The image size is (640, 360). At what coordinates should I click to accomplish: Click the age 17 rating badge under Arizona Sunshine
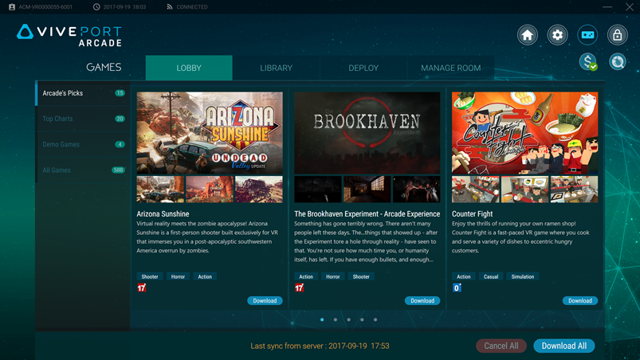click(x=142, y=288)
